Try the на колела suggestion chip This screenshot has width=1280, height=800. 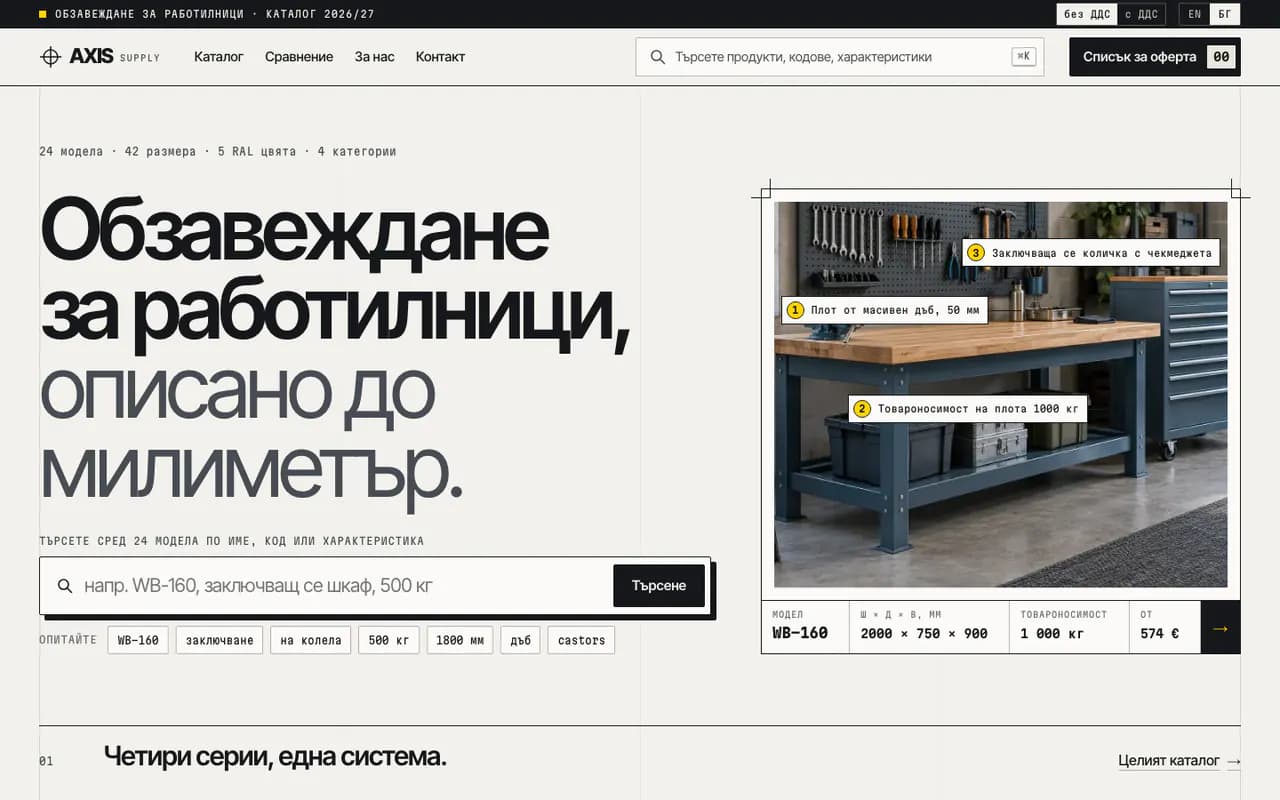(311, 640)
